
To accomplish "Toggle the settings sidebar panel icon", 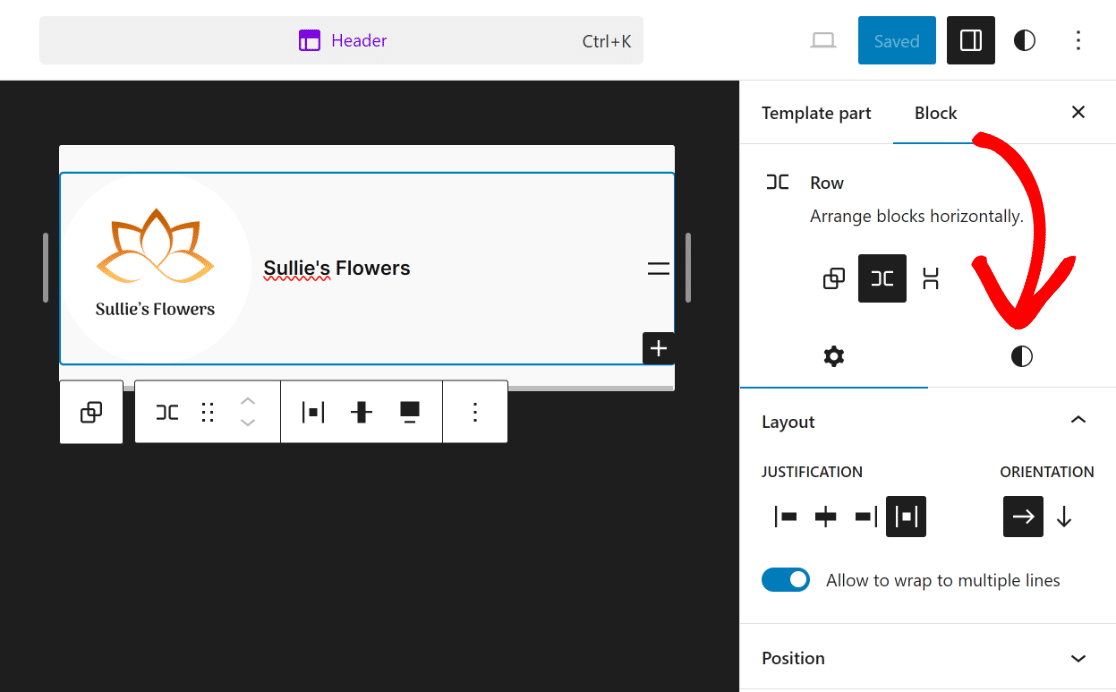I will click(970, 41).
